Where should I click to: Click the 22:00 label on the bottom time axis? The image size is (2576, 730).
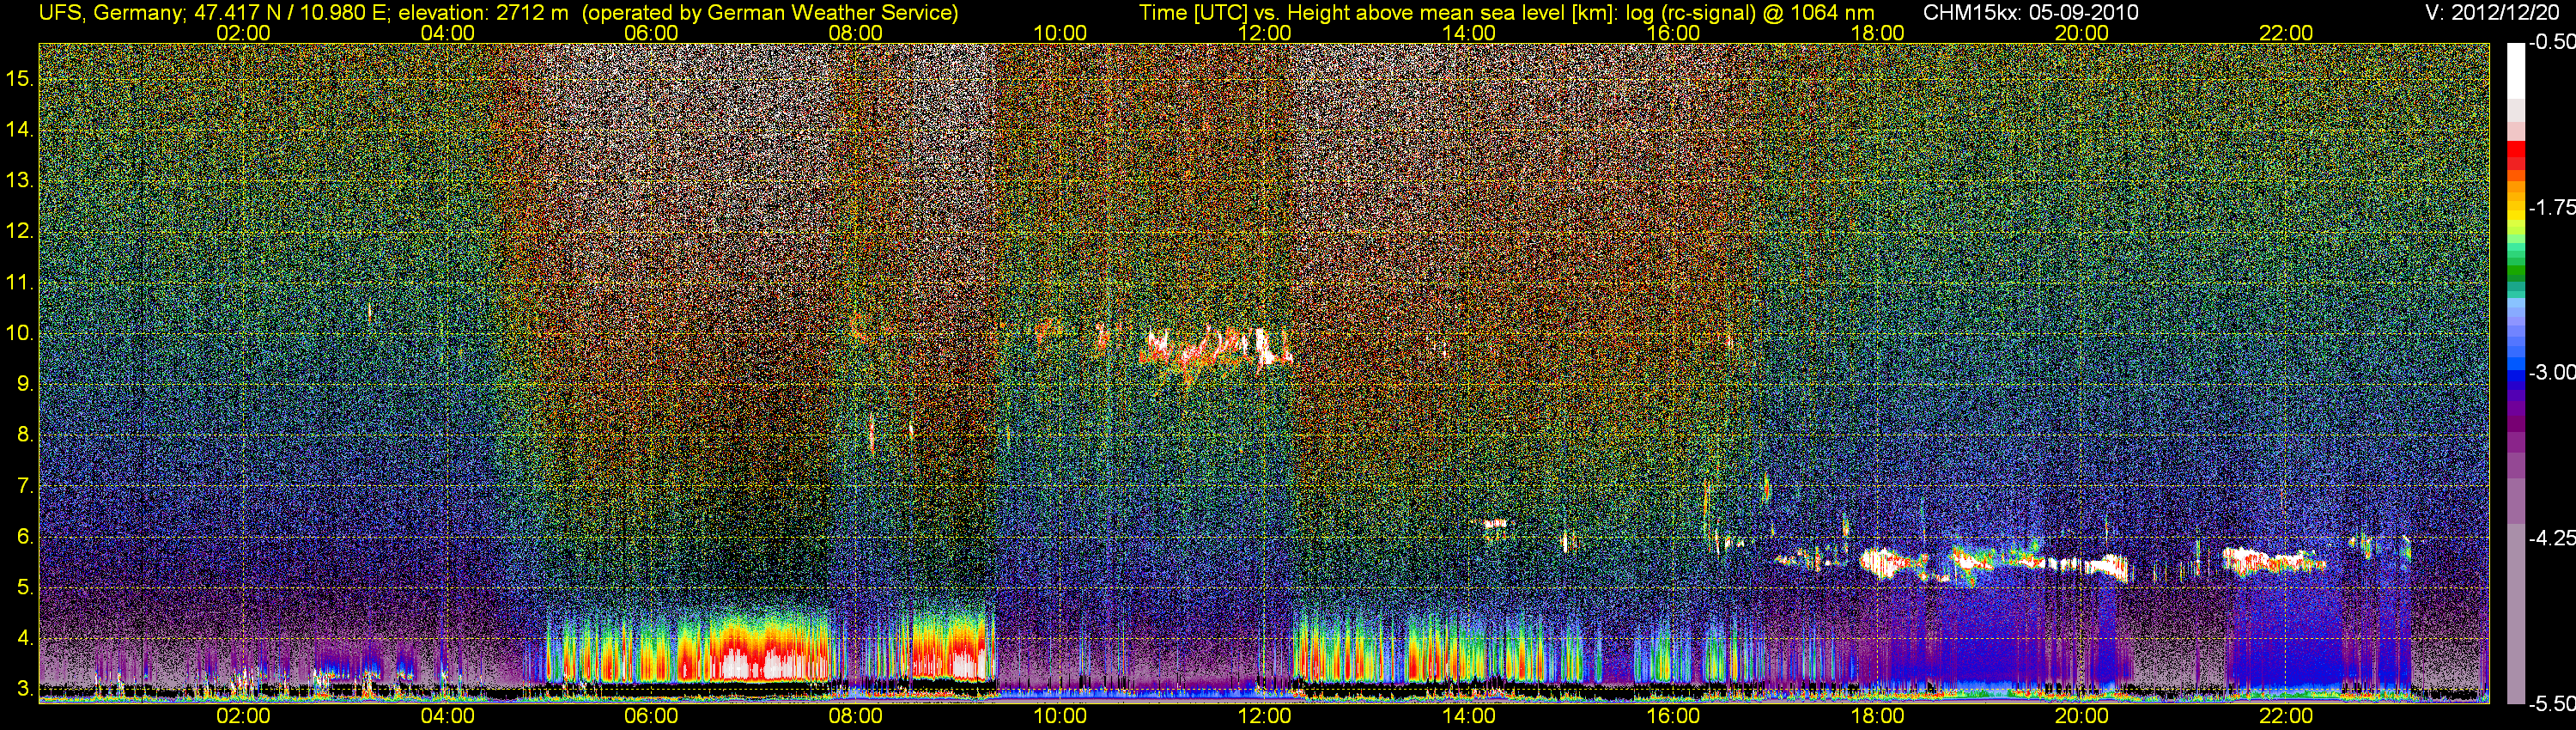pos(2286,716)
